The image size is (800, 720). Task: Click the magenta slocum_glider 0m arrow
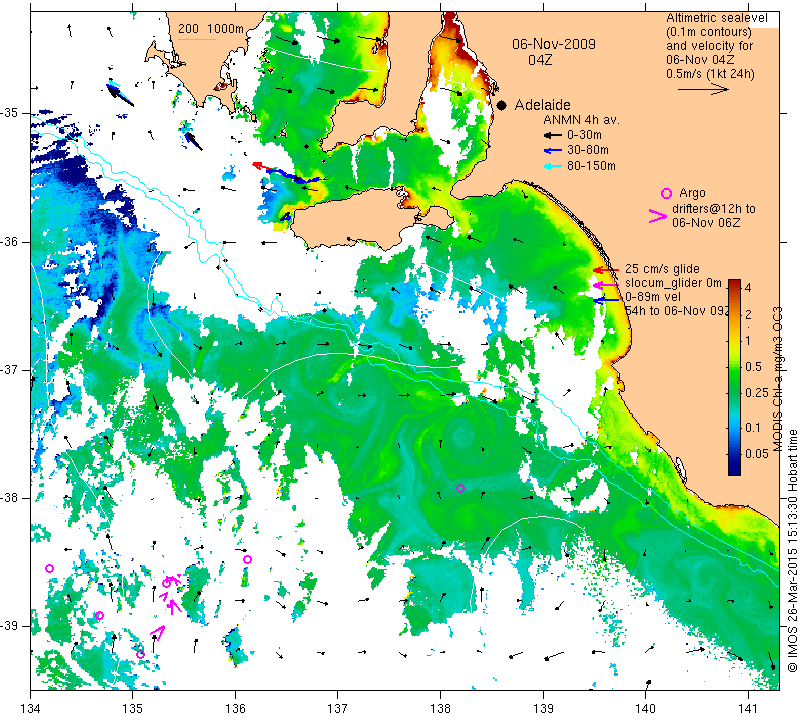point(606,285)
